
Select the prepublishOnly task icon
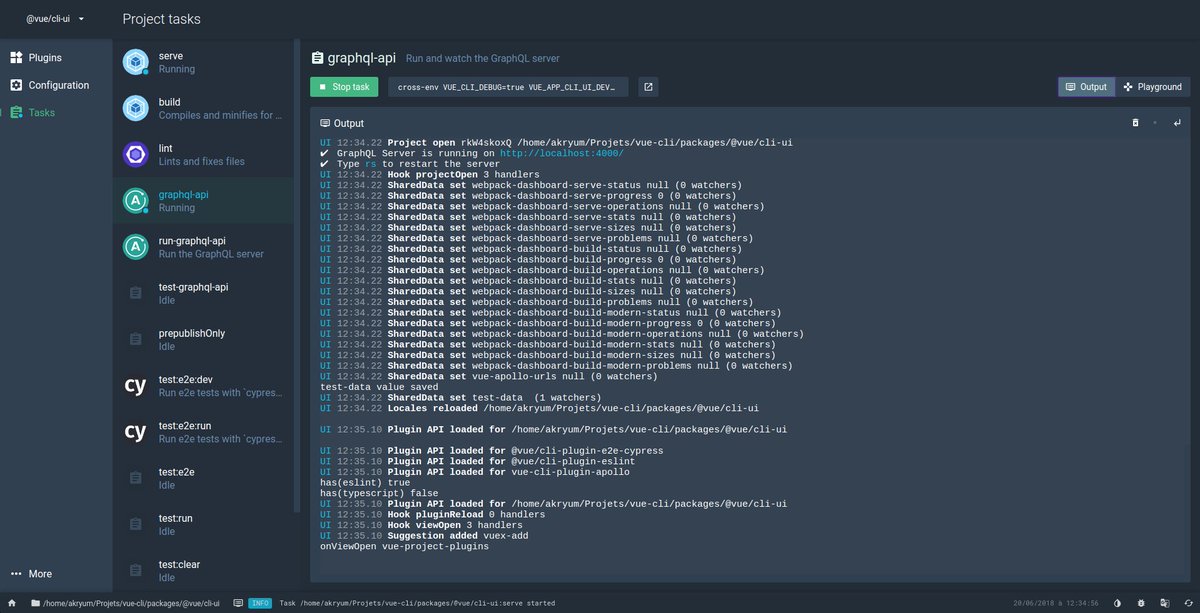pyautogui.click(x=135, y=339)
